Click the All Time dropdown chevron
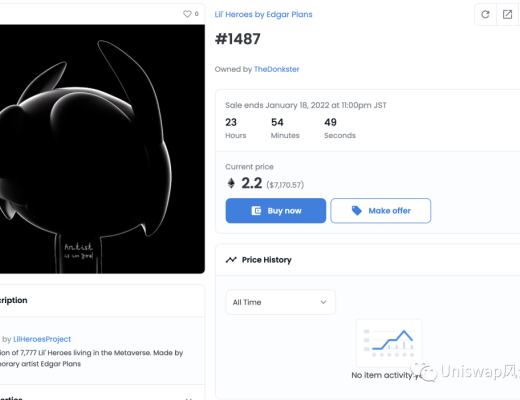 coord(323,302)
